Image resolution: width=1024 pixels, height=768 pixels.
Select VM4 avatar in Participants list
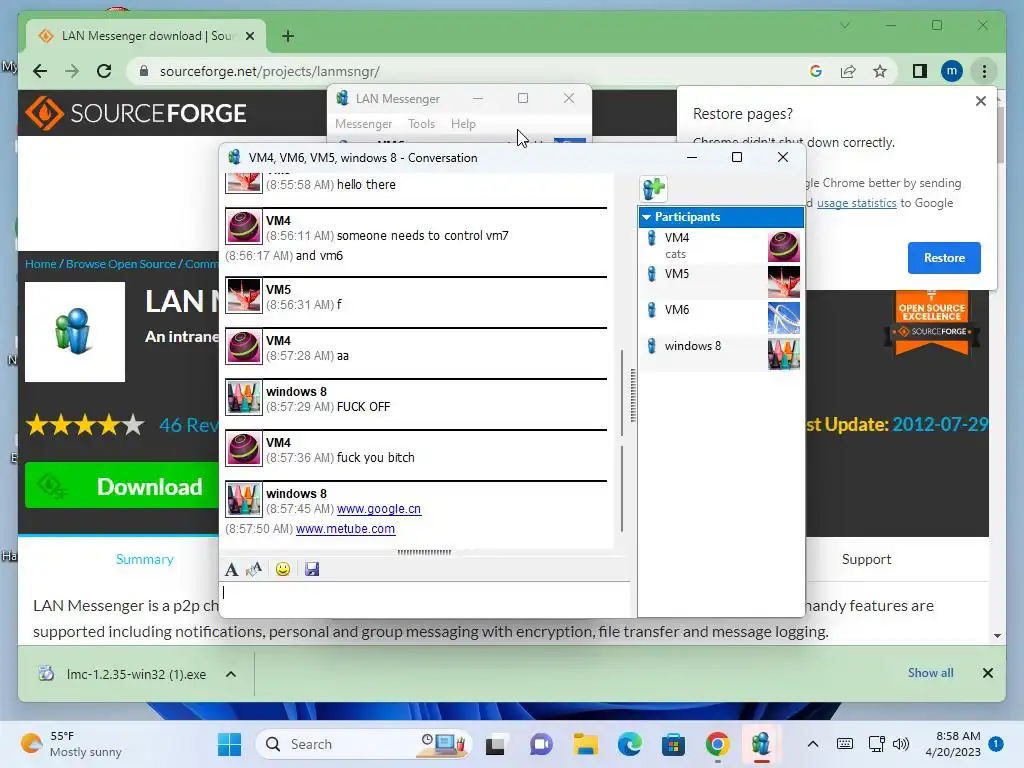tap(784, 246)
